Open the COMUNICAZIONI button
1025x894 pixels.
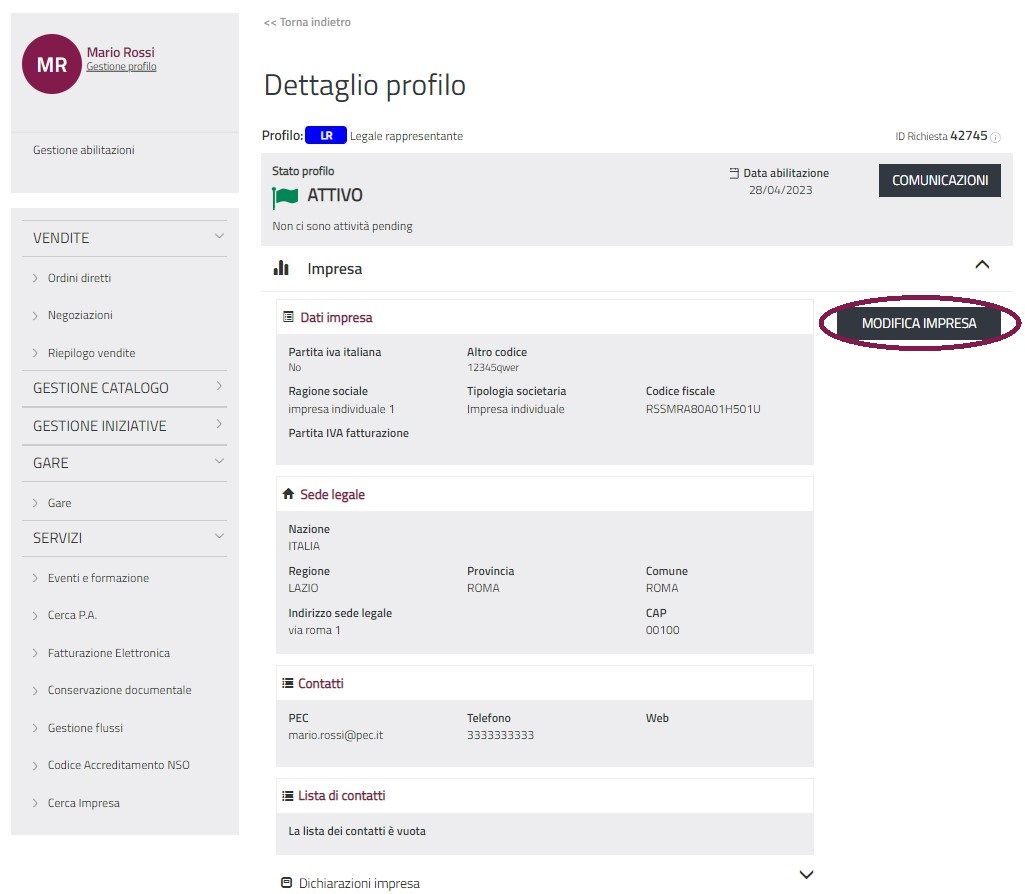[x=939, y=181]
